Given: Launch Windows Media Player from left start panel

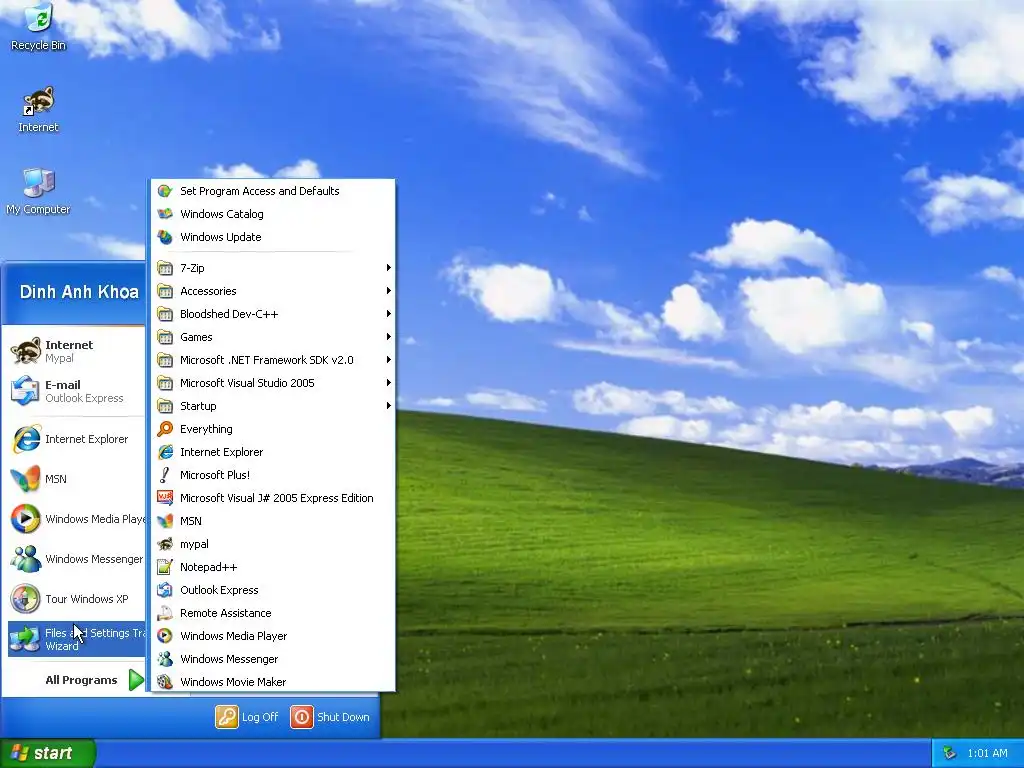Looking at the screenshot, I should coord(77,519).
